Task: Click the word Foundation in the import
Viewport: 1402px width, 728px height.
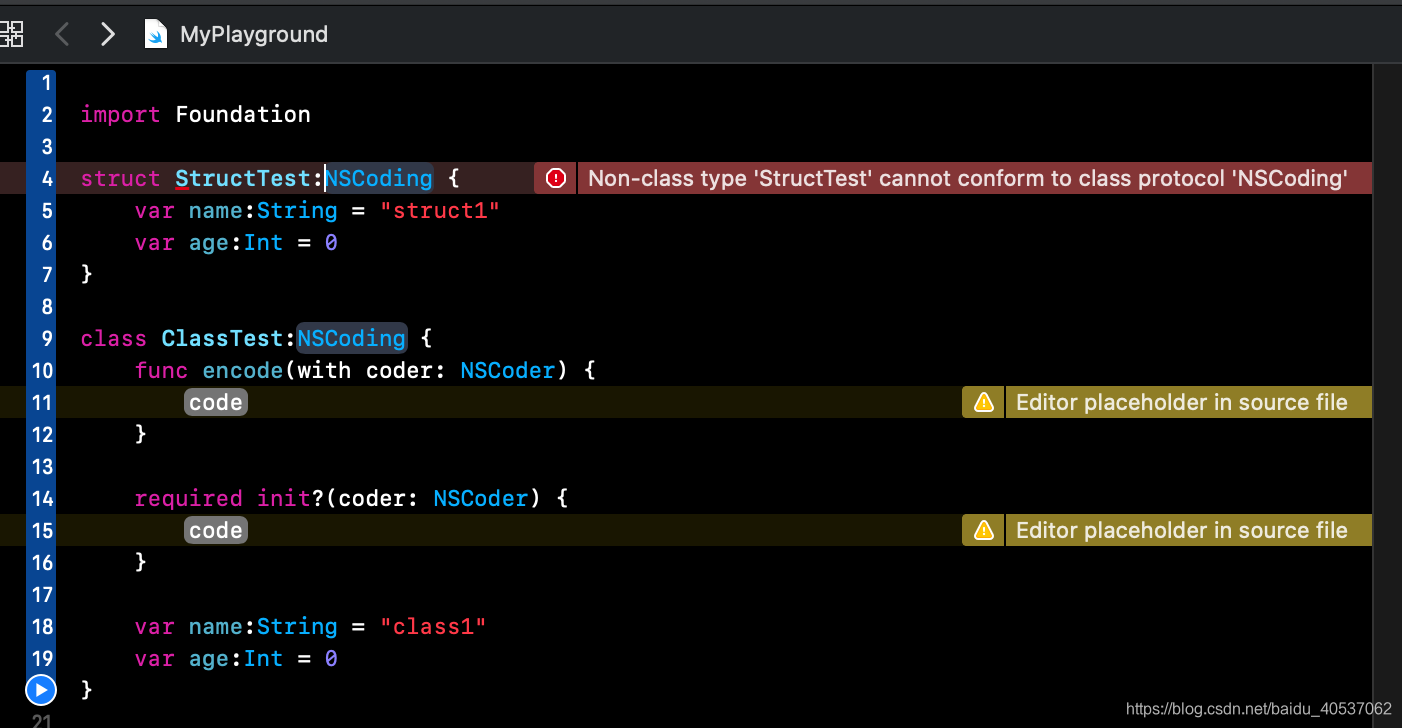Action: tap(243, 114)
